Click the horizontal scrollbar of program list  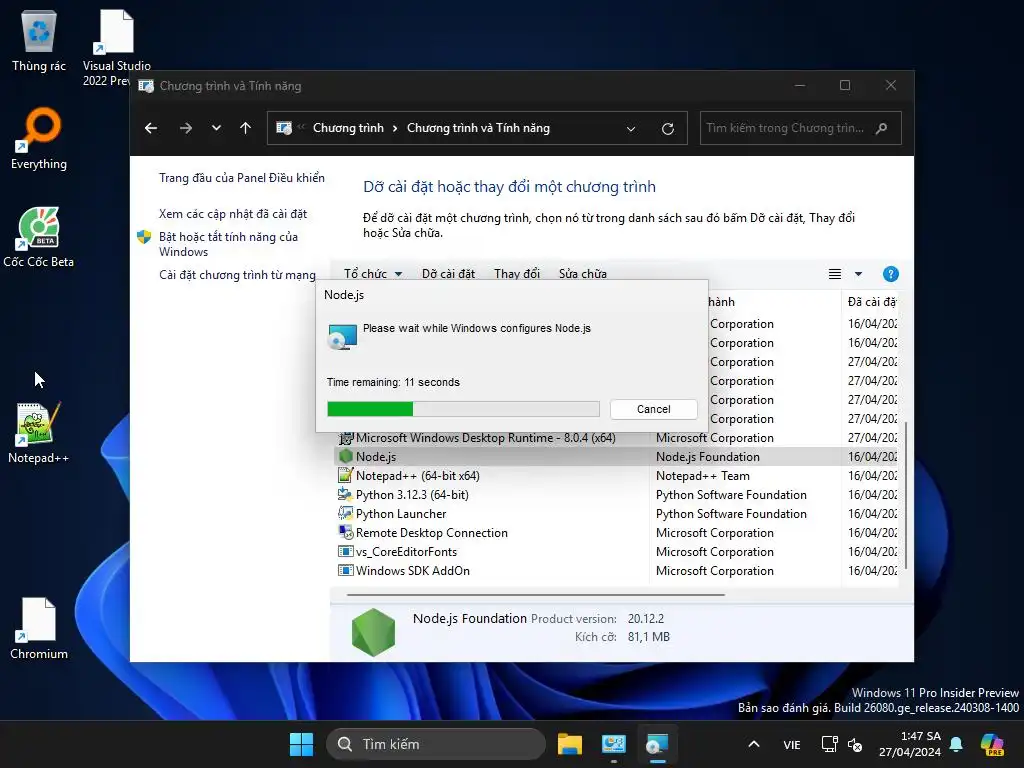[536, 595]
